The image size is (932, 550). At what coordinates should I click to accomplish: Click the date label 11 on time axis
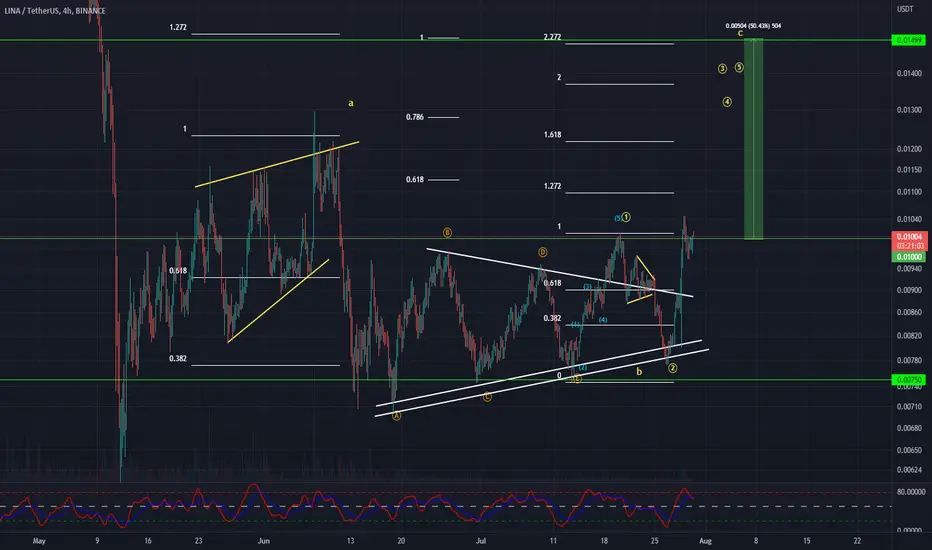553,541
